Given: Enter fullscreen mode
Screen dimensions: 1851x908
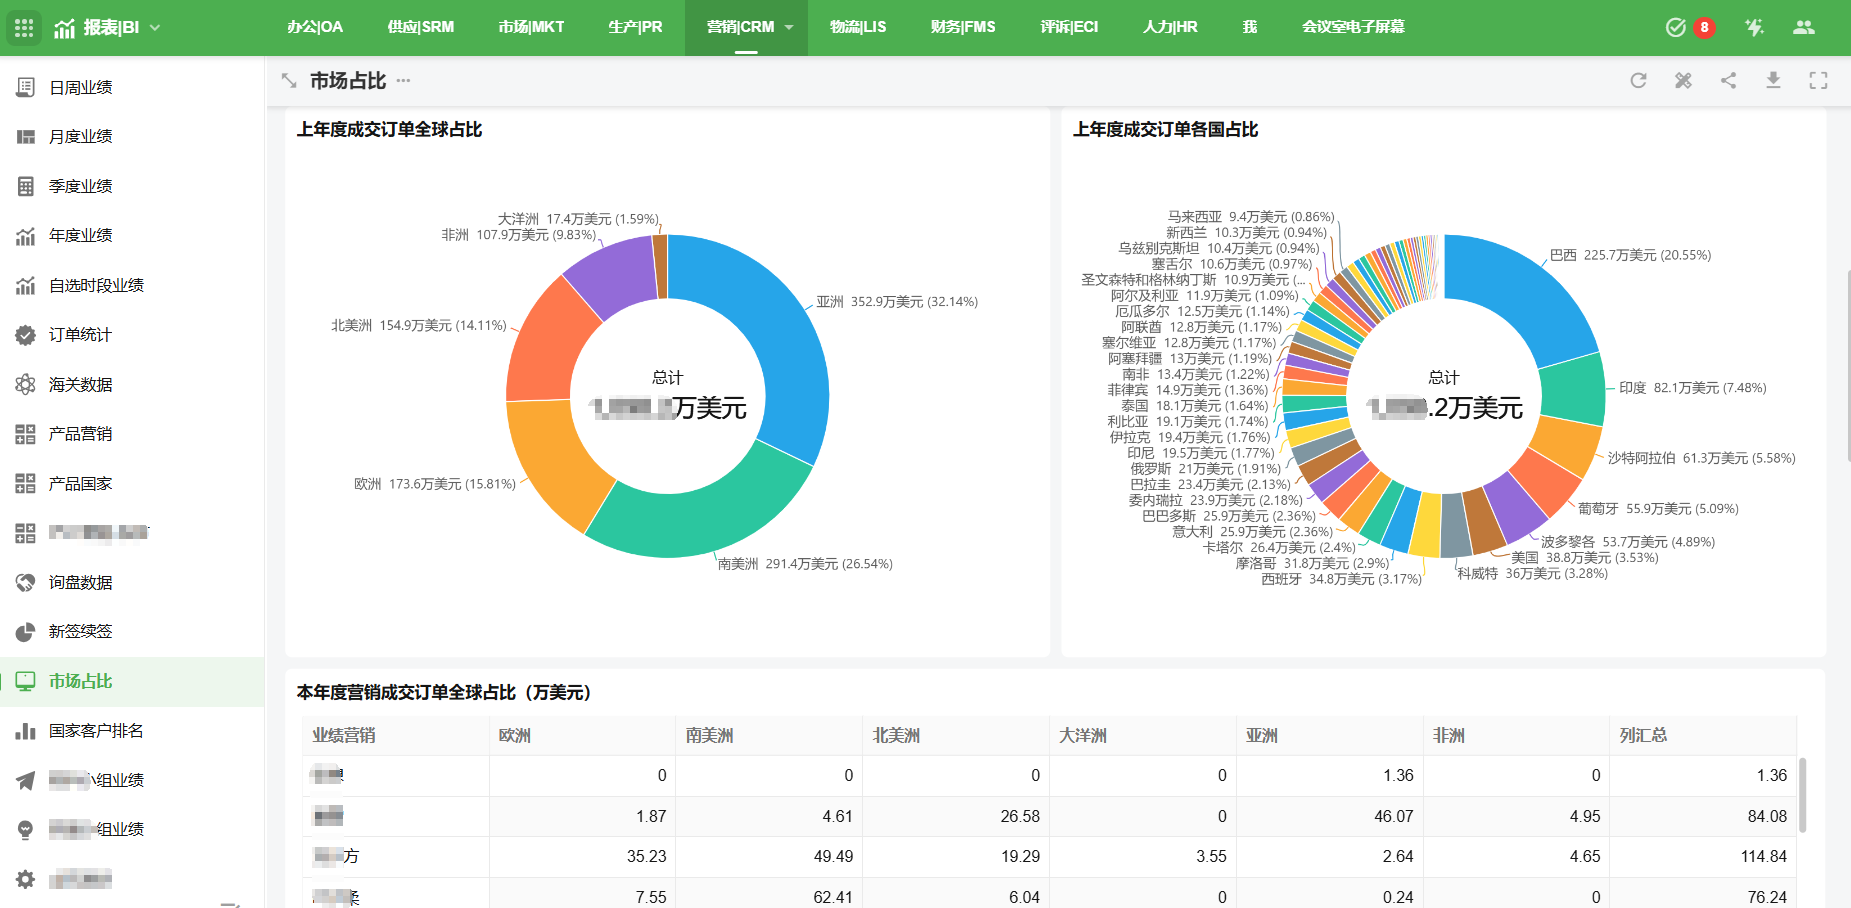Looking at the screenshot, I should [1818, 81].
